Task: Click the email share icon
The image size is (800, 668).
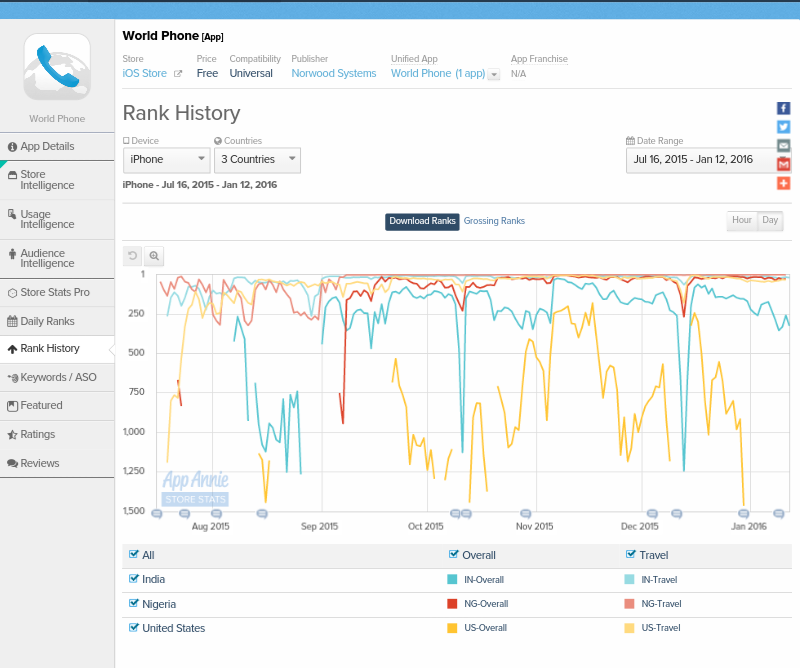Action: (x=784, y=145)
